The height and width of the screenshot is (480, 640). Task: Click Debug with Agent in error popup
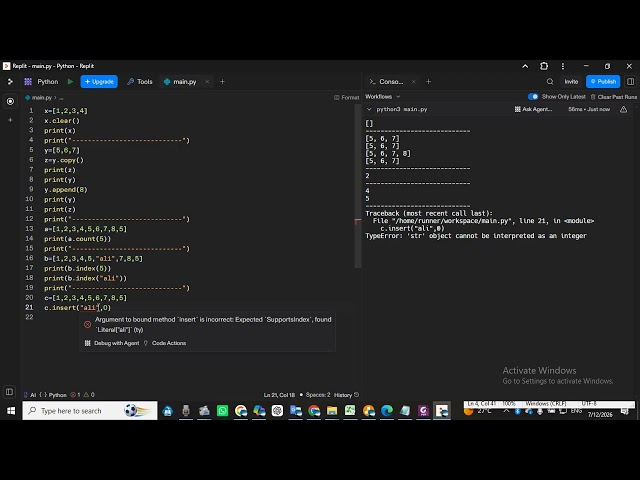[x=112, y=343]
